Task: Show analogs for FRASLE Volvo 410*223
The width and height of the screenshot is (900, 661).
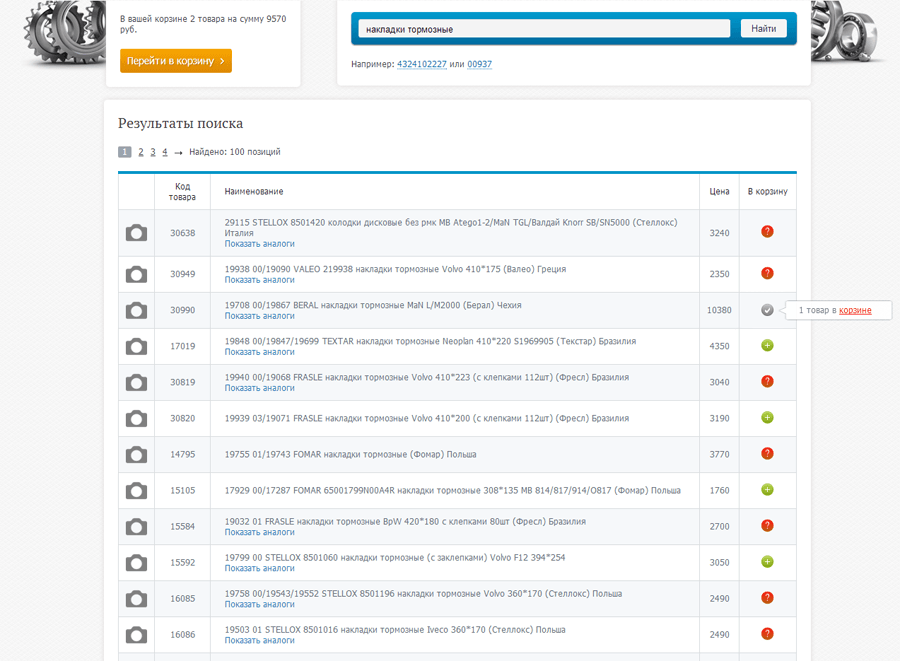Action: coord(259,388)
